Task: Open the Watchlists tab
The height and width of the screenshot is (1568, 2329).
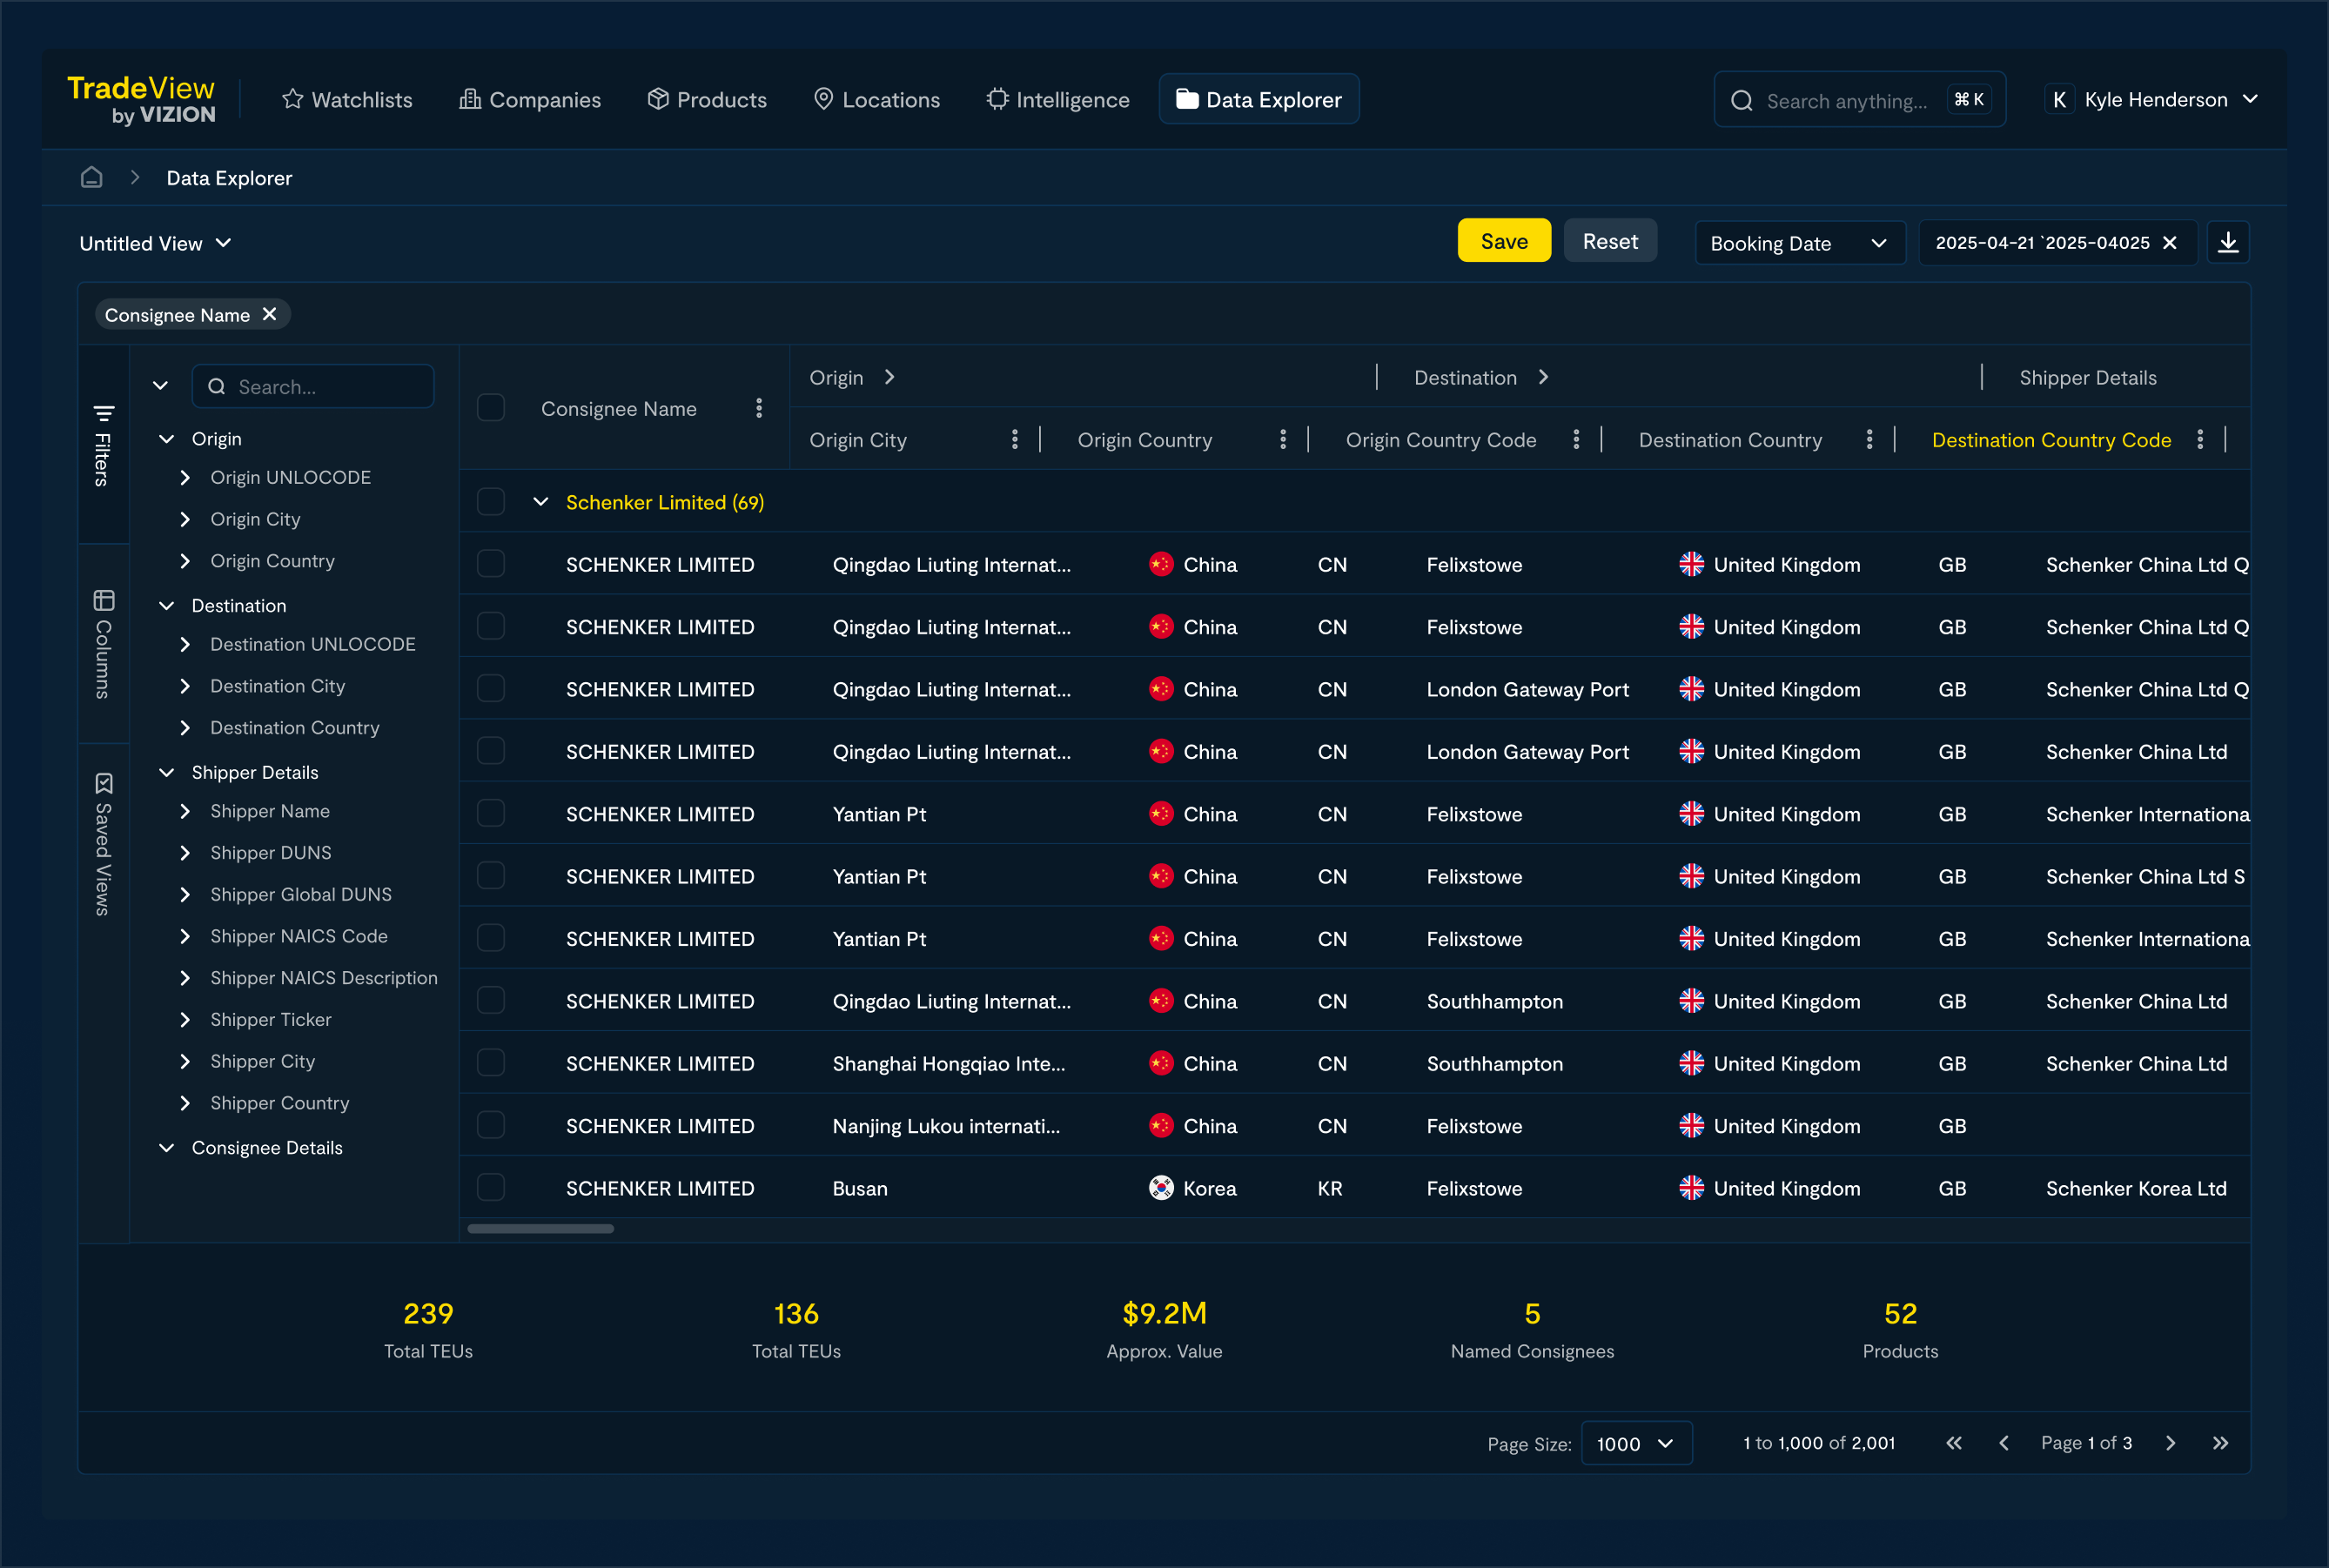Action: 347,100
